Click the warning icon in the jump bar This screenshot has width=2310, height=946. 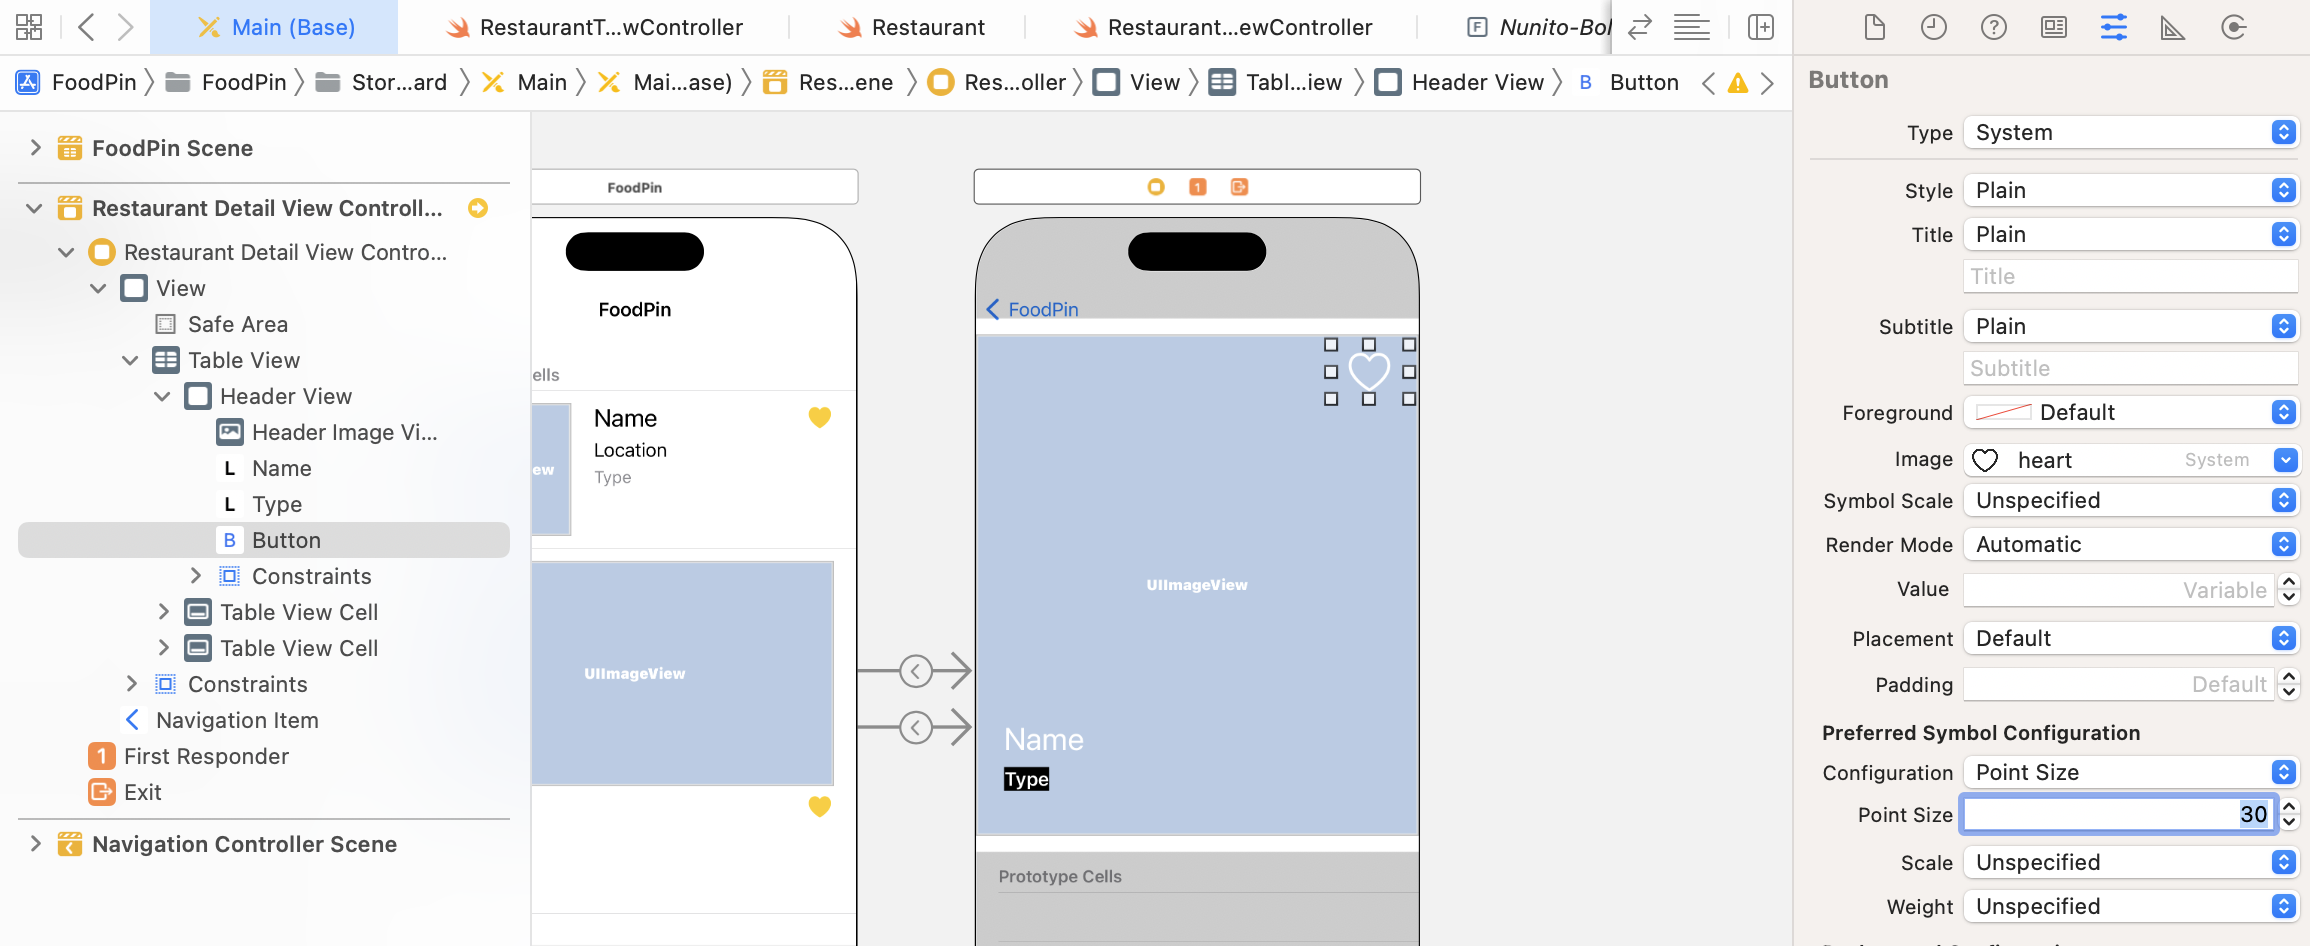tap(1738, 83)
